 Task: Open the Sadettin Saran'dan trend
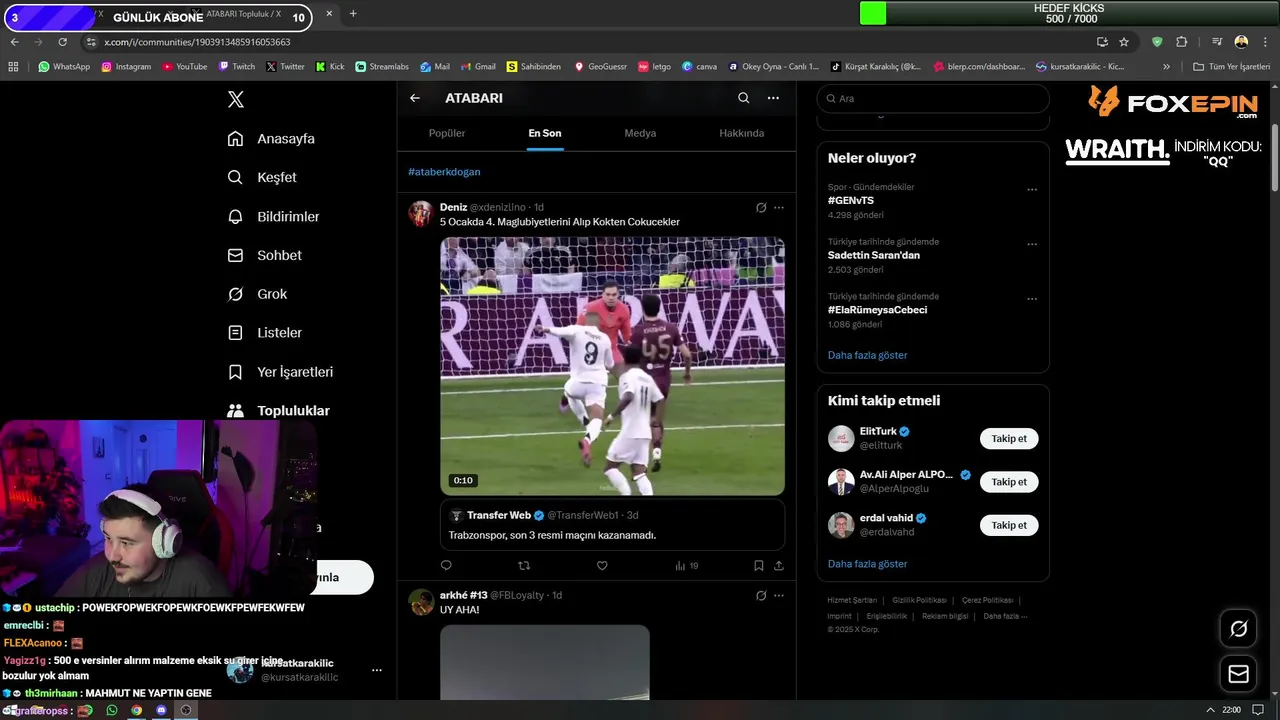tap(873, 255)
